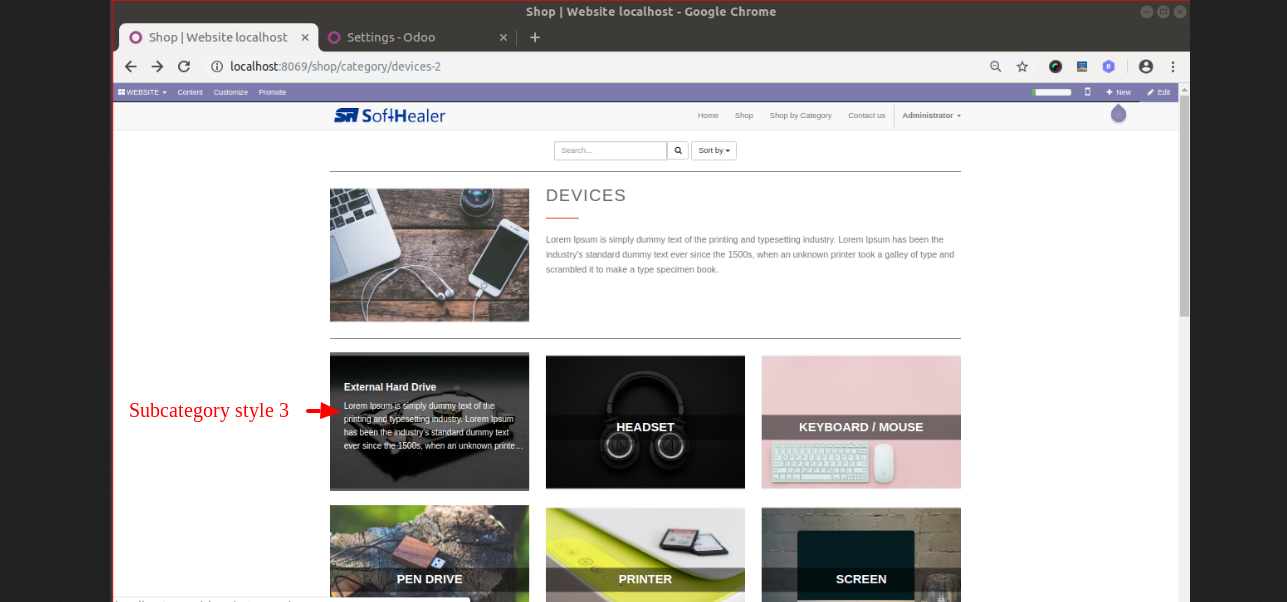Open the color picker browser extension
The height and width of the screenshot is (602, 1287).
(1055, 67)
